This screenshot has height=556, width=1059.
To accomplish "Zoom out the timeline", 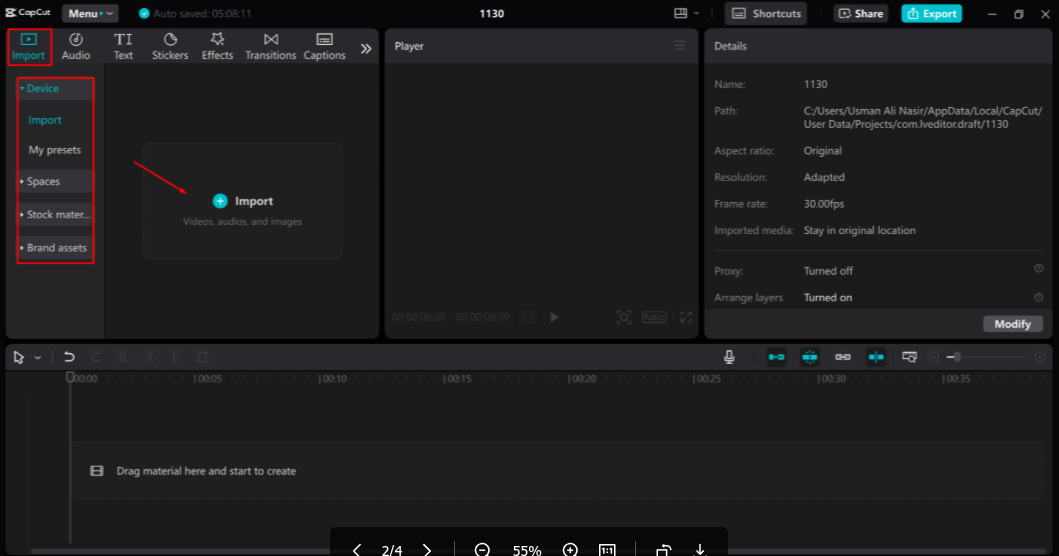I will point(933,357).
